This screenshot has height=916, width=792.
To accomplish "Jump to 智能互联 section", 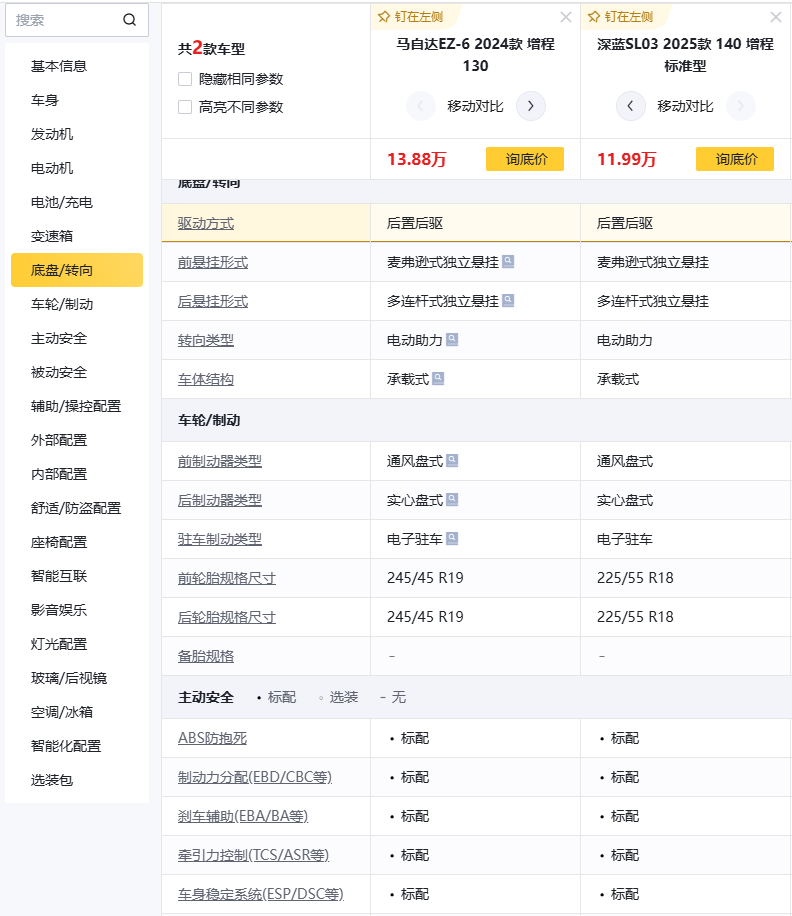I will pos(59,576).
